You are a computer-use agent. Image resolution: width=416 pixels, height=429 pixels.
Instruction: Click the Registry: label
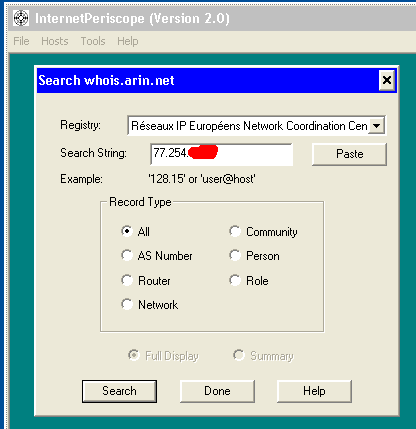[80, 125]
